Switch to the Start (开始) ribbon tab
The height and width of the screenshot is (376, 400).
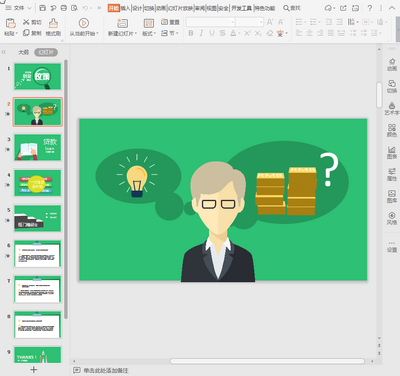pos(113,8)
